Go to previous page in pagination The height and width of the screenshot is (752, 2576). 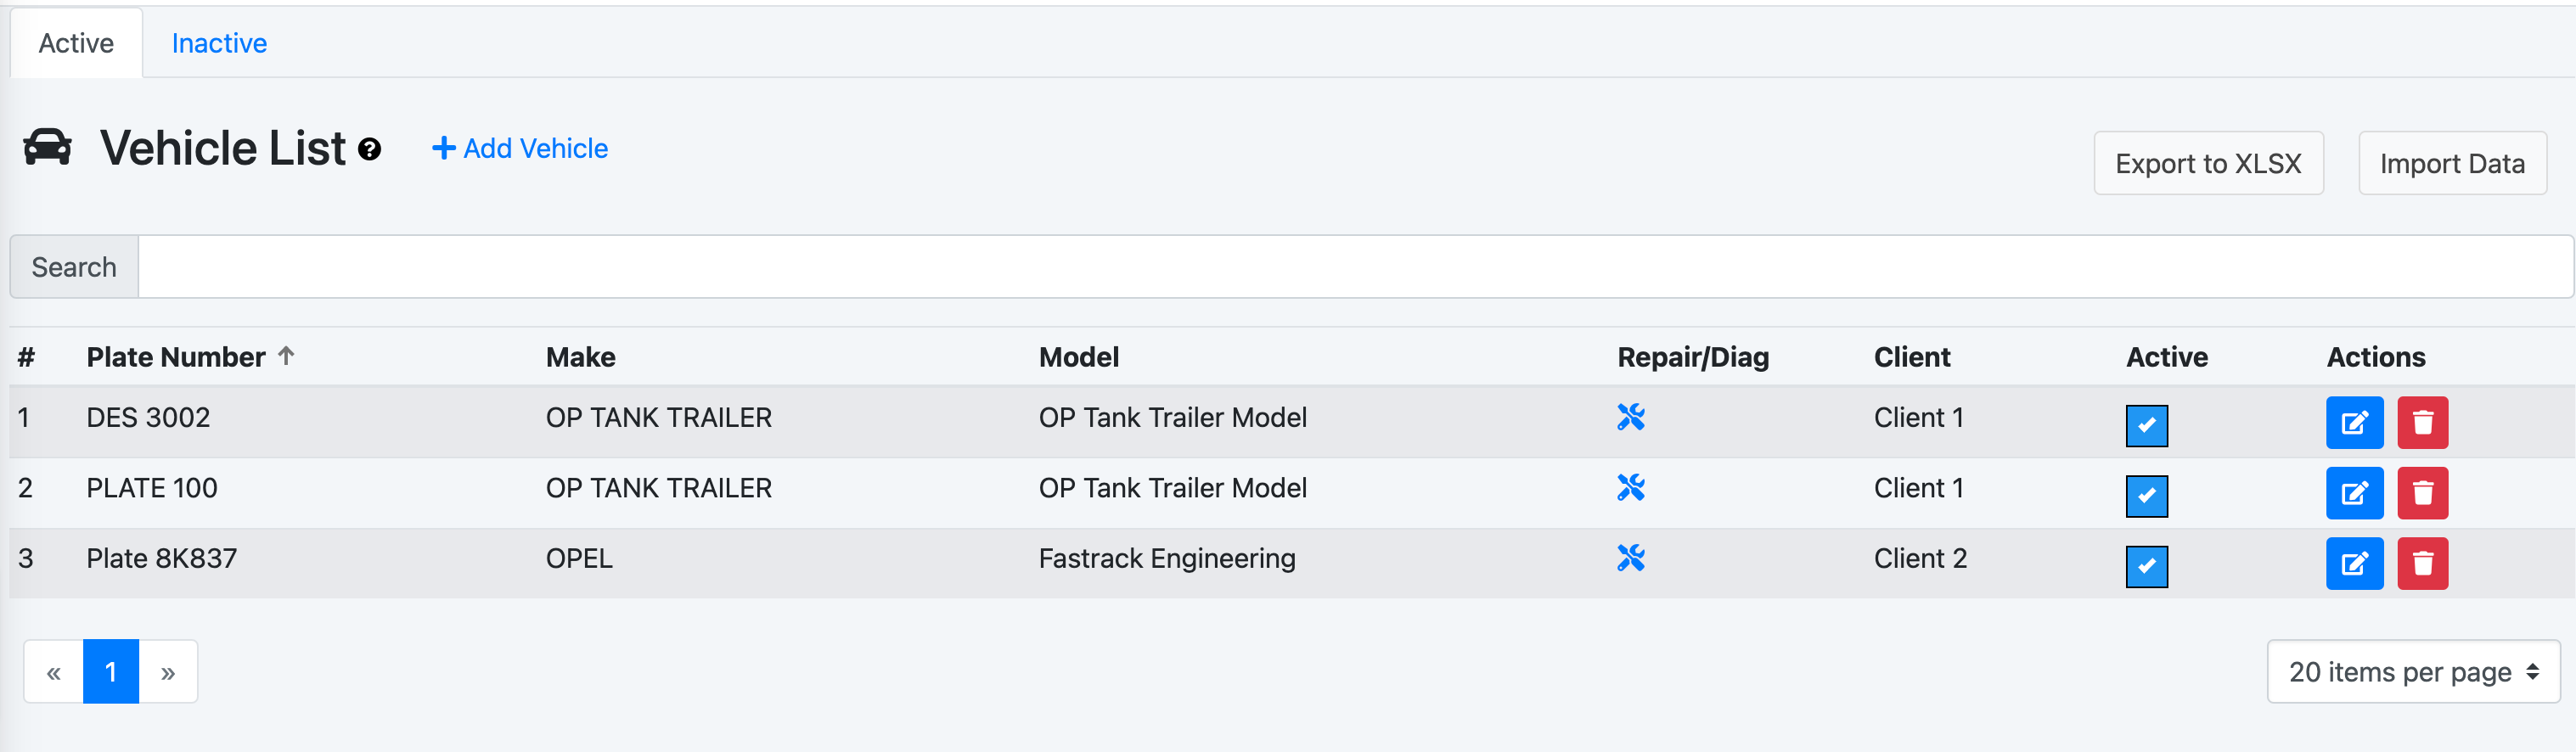[53, 671]
